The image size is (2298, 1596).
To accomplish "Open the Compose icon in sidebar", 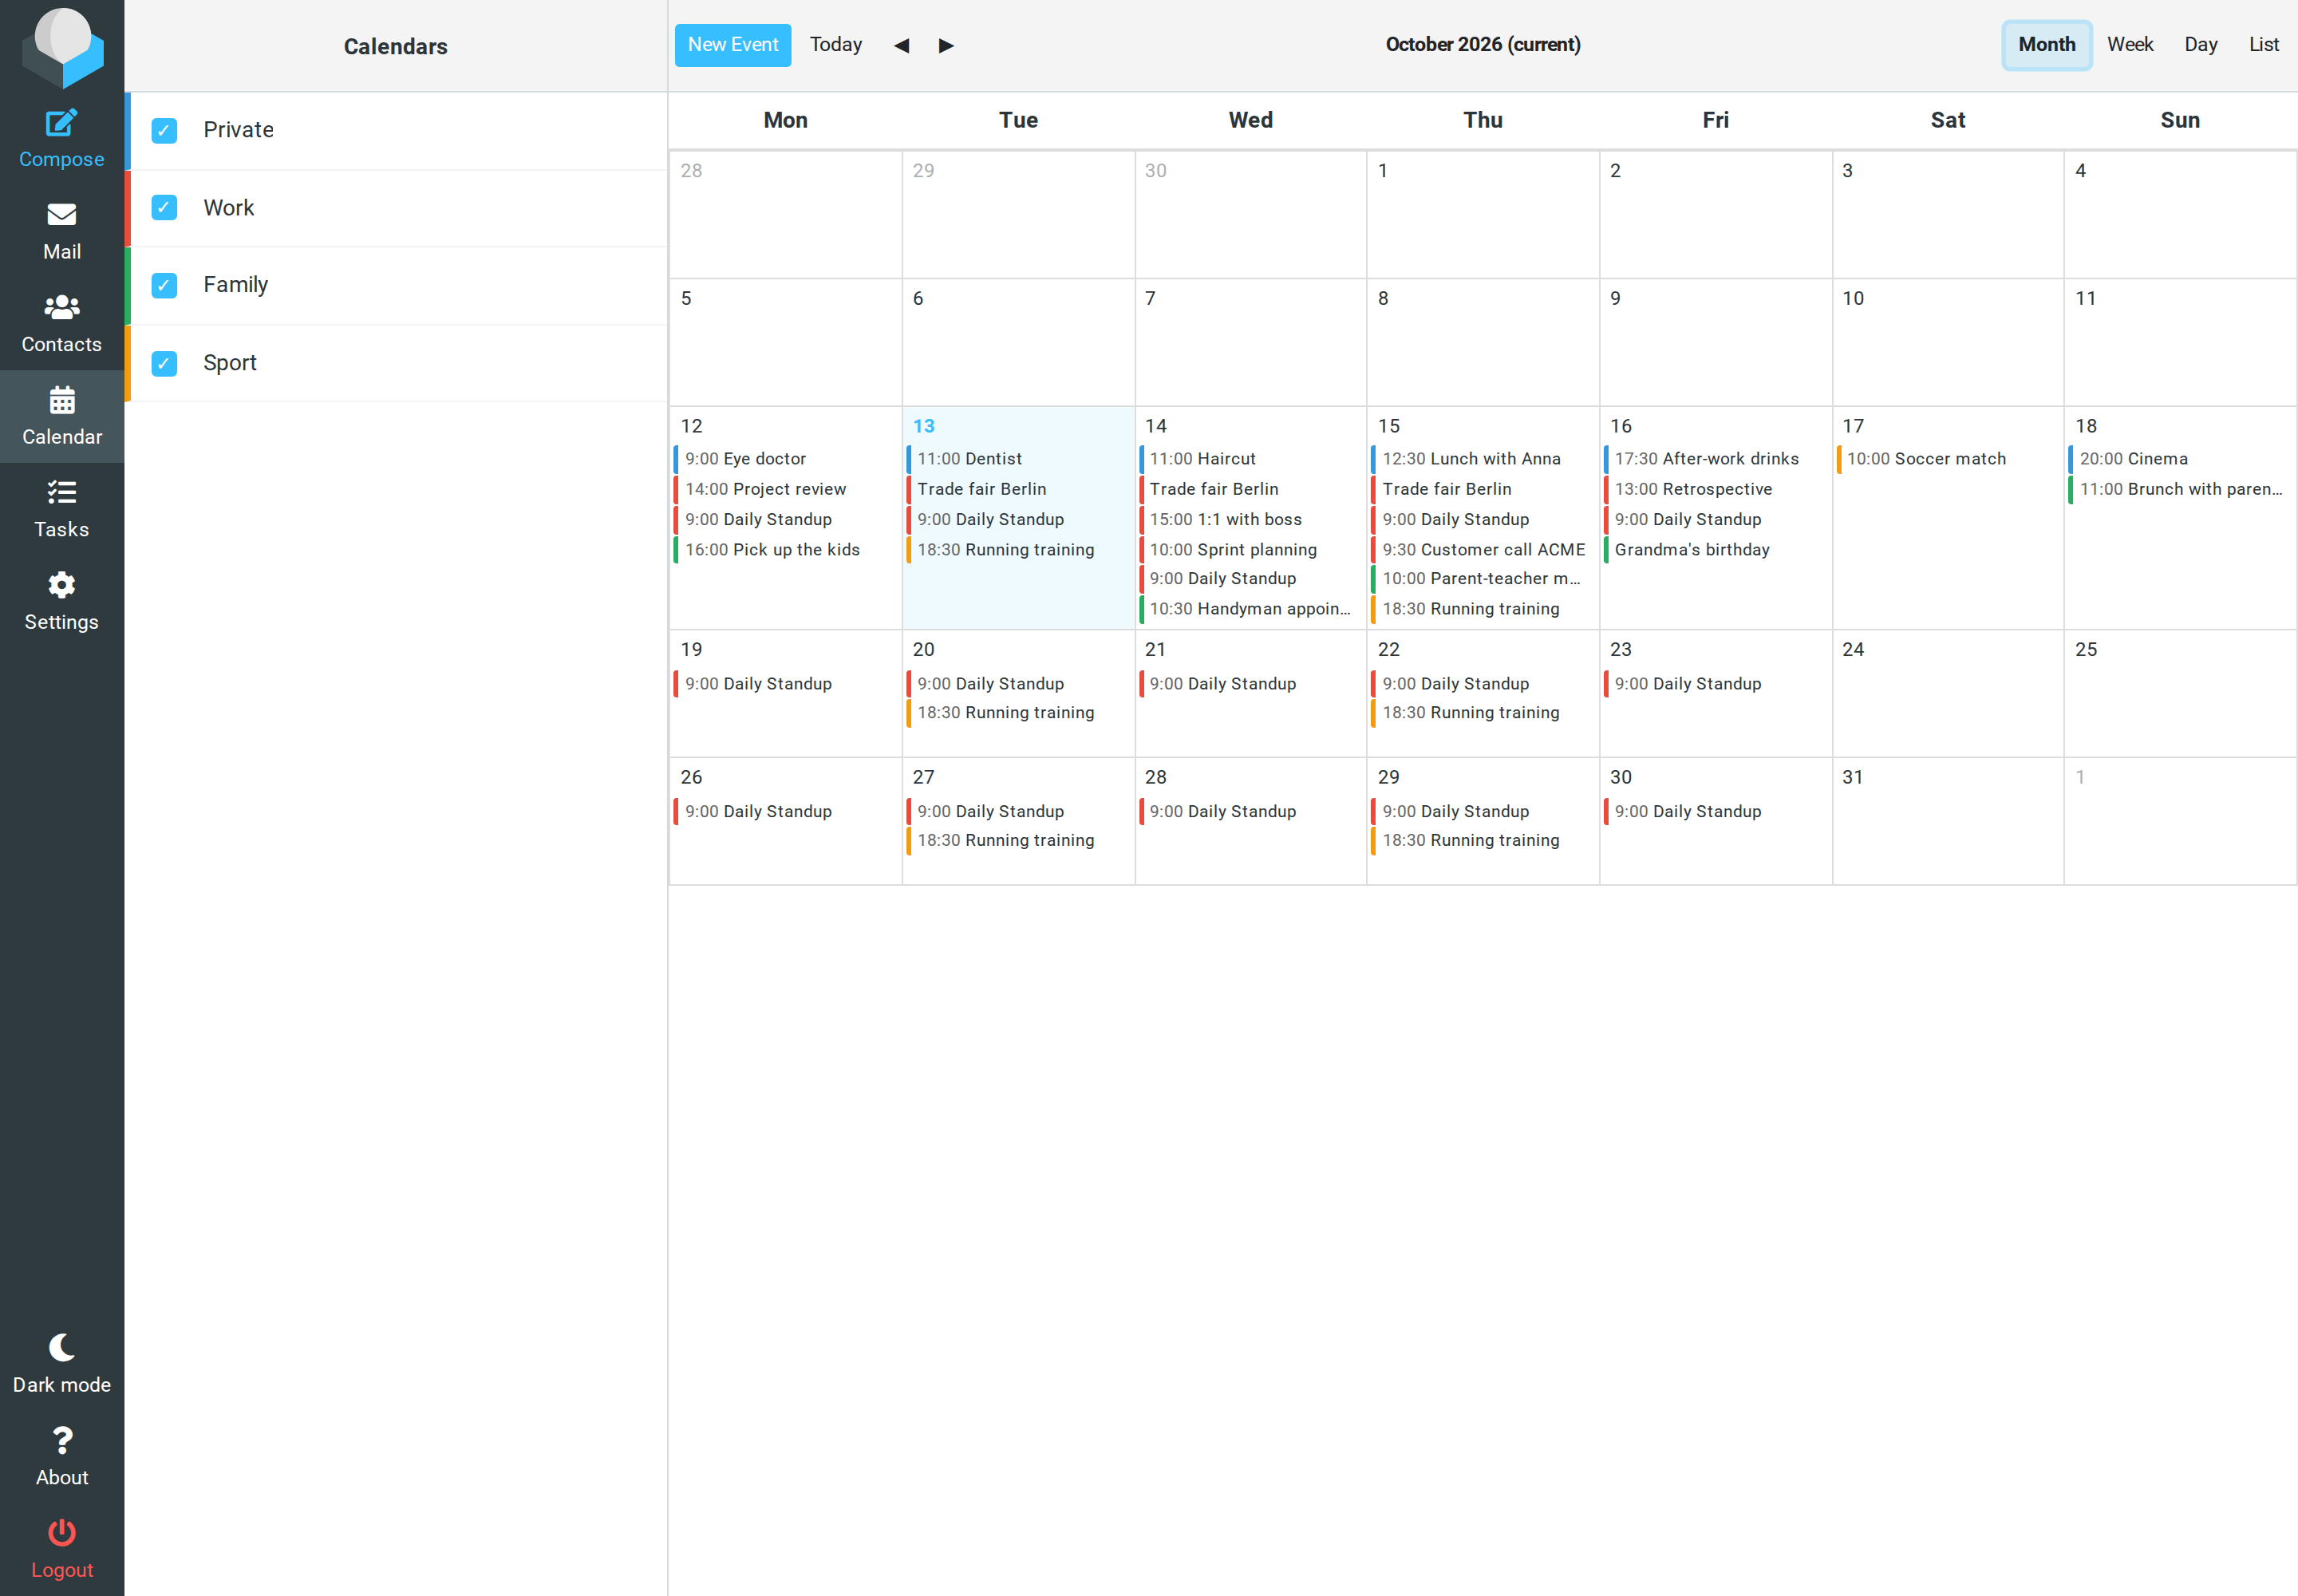I will click(x=61, y=123).
